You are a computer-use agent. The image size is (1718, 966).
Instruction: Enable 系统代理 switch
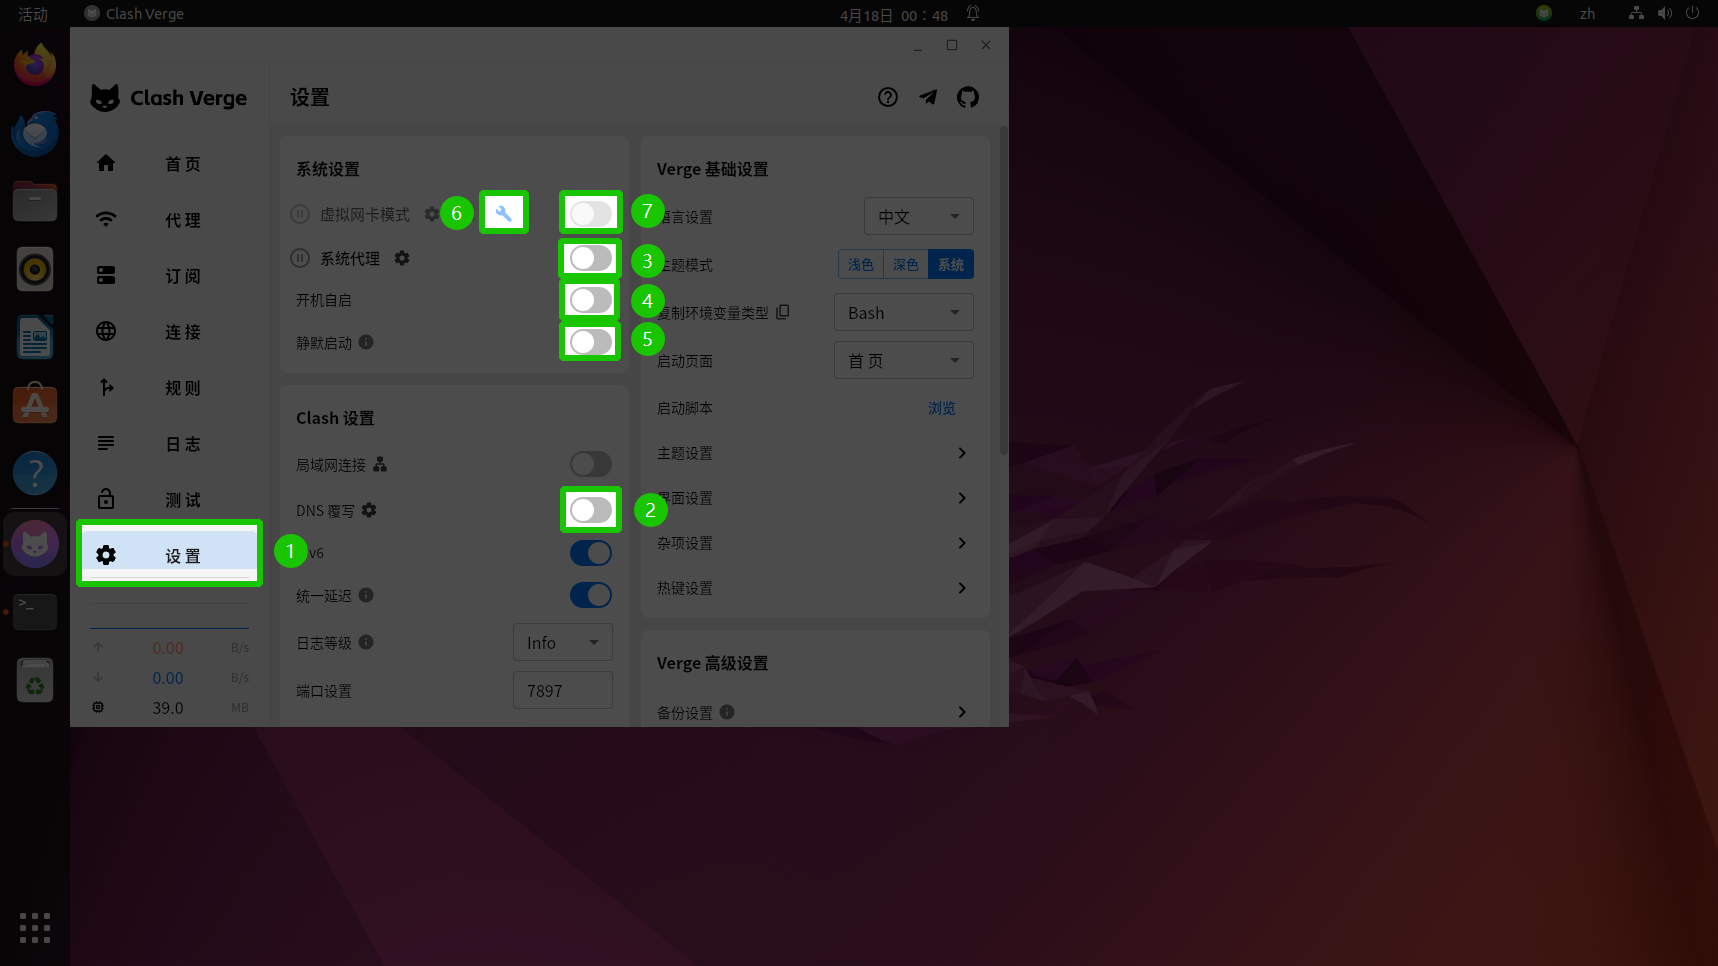coord(591,258)
